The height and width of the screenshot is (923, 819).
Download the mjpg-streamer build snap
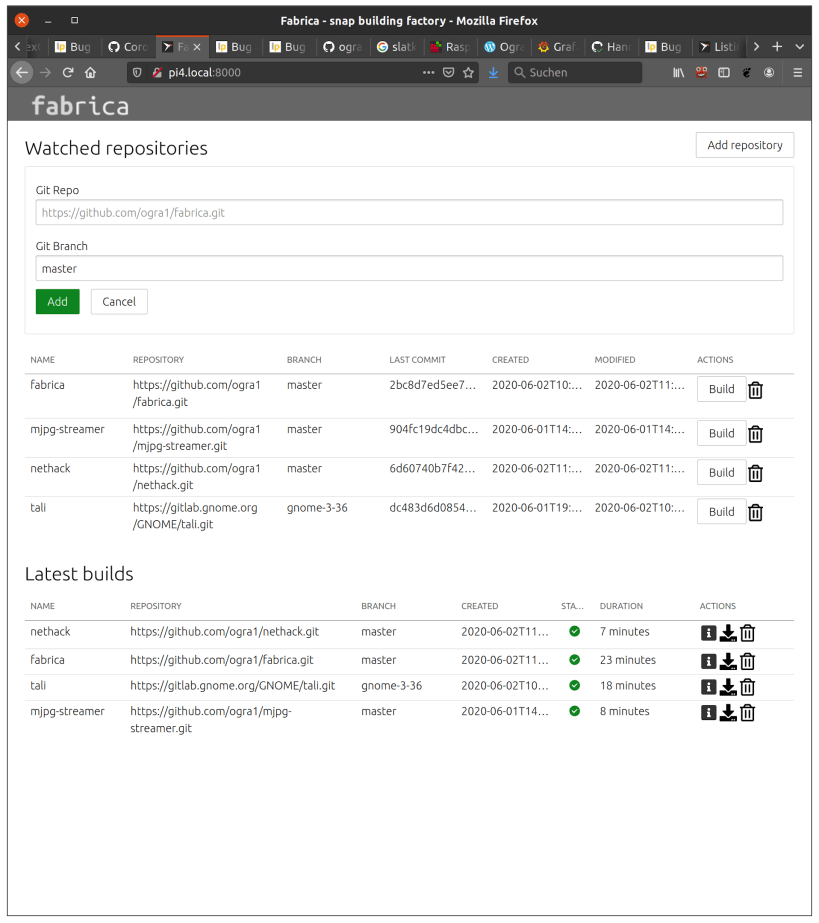(728, 713)
